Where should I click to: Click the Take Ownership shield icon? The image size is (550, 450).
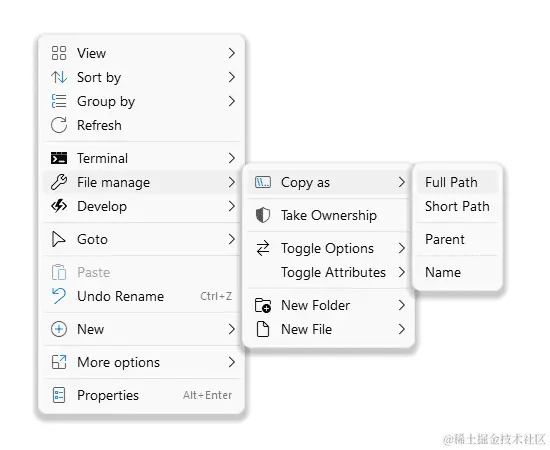click(x=263, y=215)
